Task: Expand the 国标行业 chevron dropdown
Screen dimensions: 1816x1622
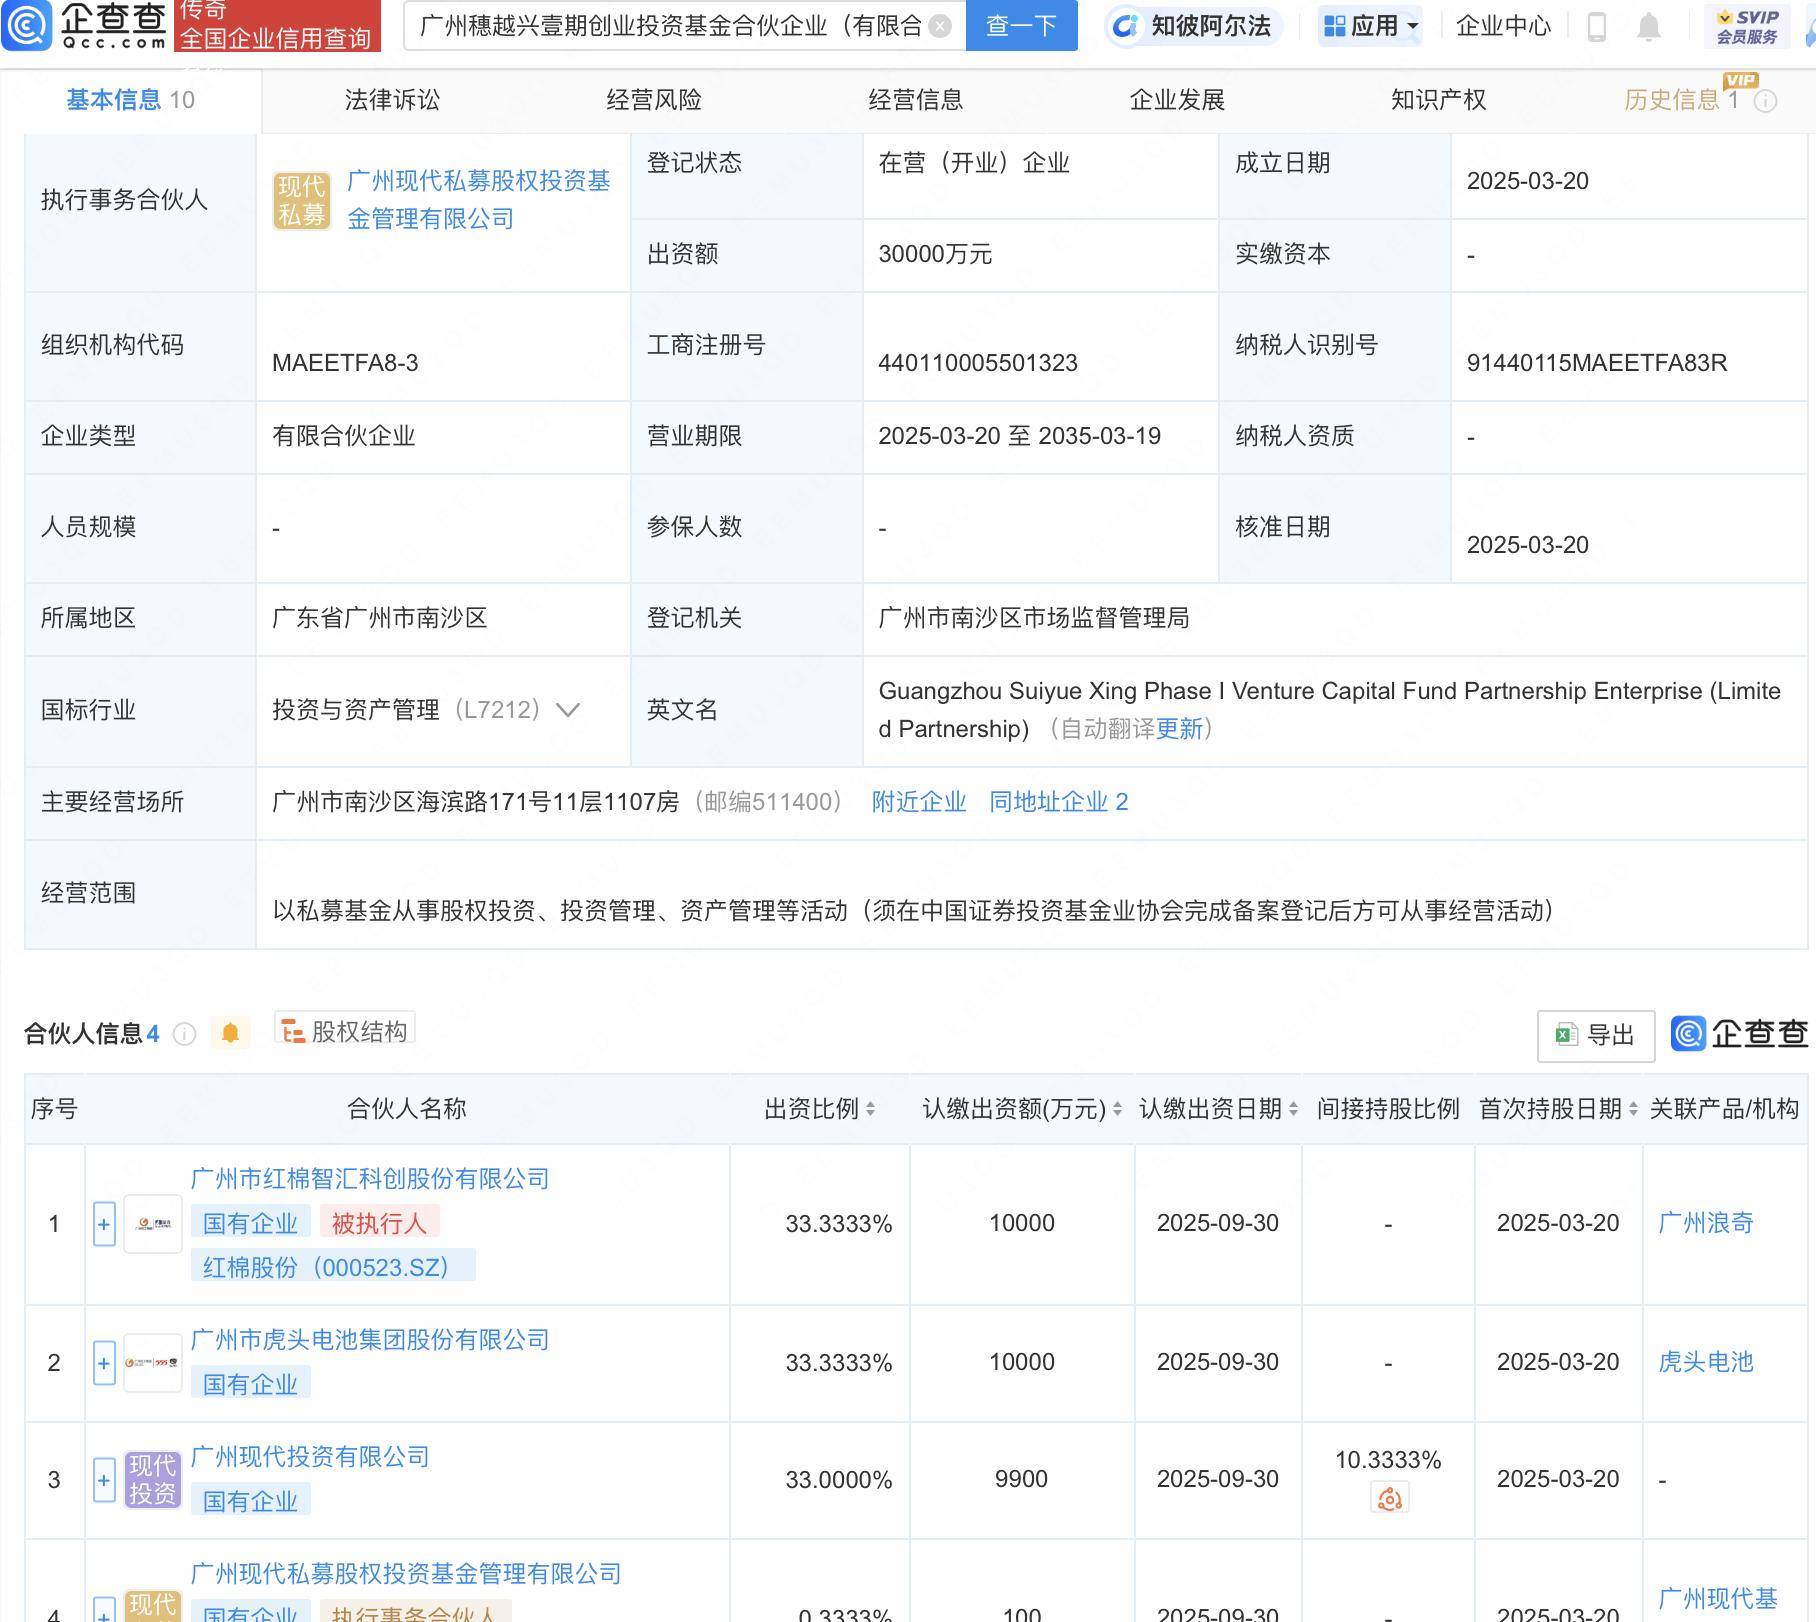Action: point(567,711)
